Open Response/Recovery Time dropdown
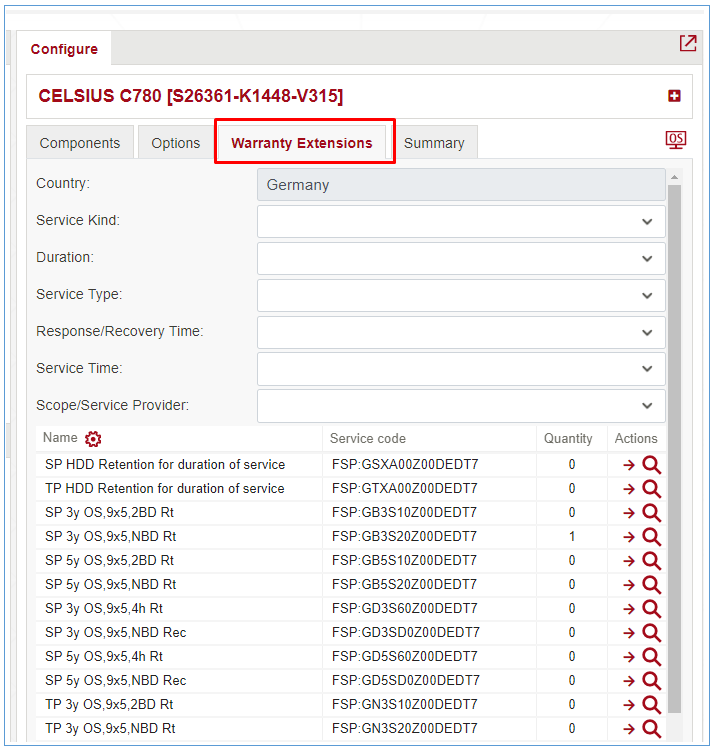This screenshot has width=714, height=751. pyautogui.click(x=461, y=332)
